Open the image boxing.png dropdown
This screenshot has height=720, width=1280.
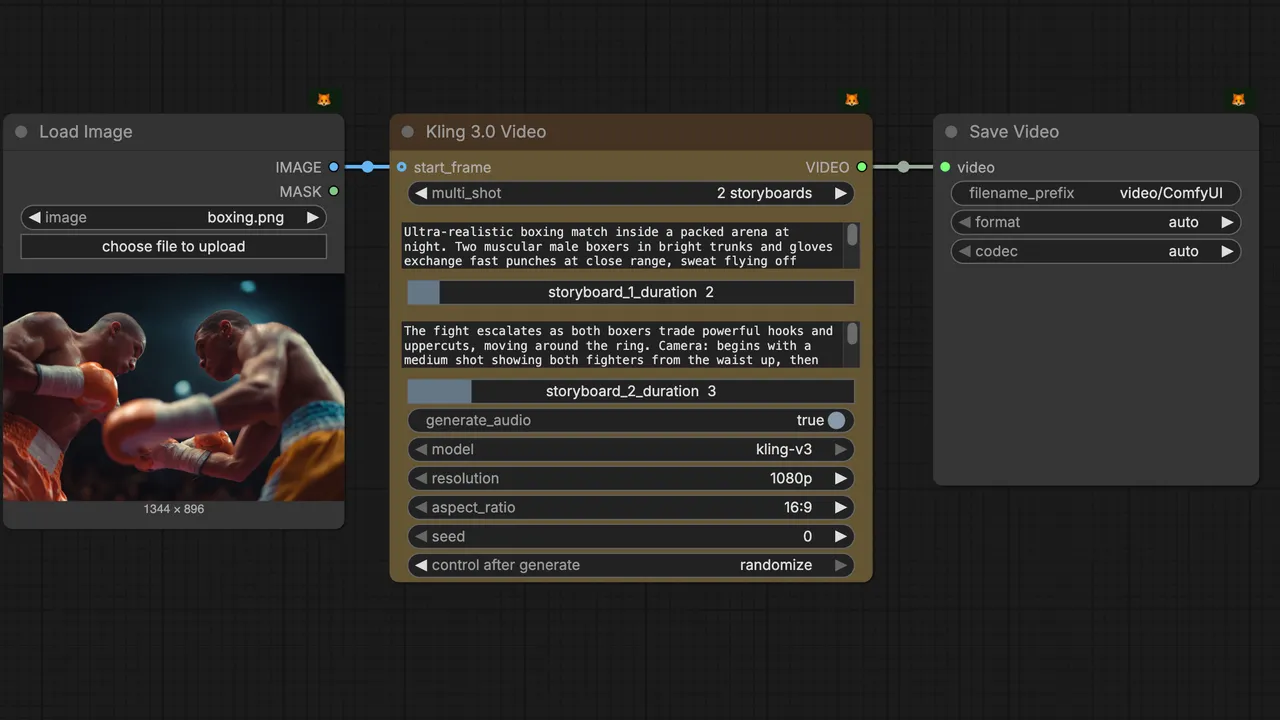click(x=174, y=217)
